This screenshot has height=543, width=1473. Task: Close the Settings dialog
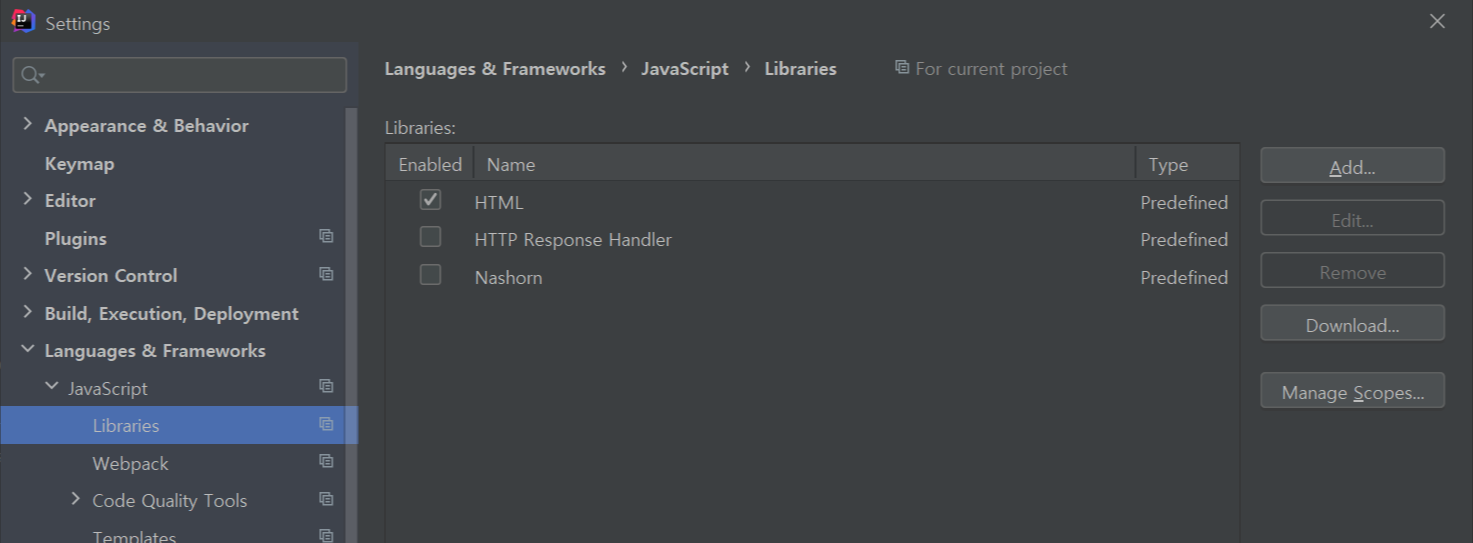click(x=1437, y=21)
